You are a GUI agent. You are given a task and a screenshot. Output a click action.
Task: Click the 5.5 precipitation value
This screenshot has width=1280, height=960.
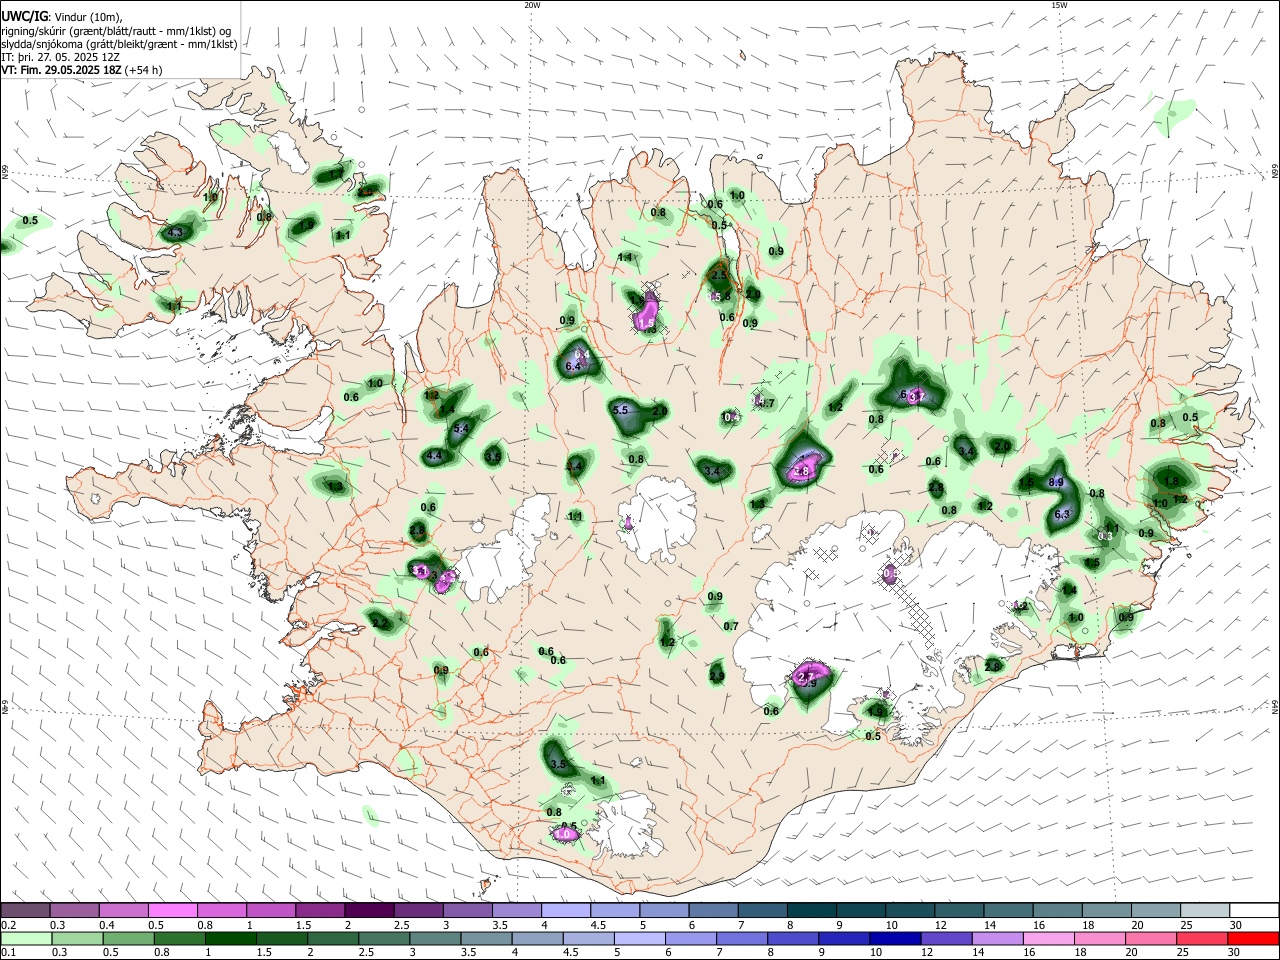click(x=620, y=410)
